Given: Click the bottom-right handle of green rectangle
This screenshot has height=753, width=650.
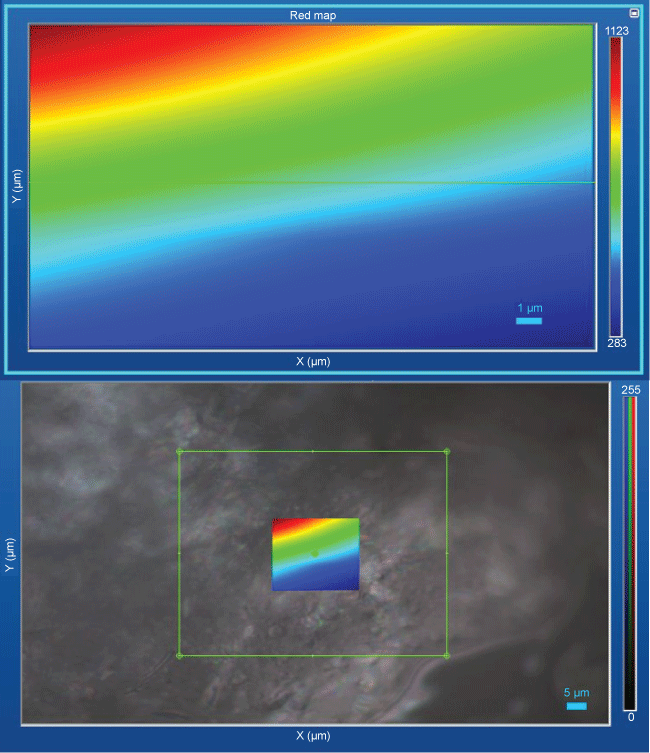Looking at the screenshot, I should pyautogui.click(x=446, y=656).
